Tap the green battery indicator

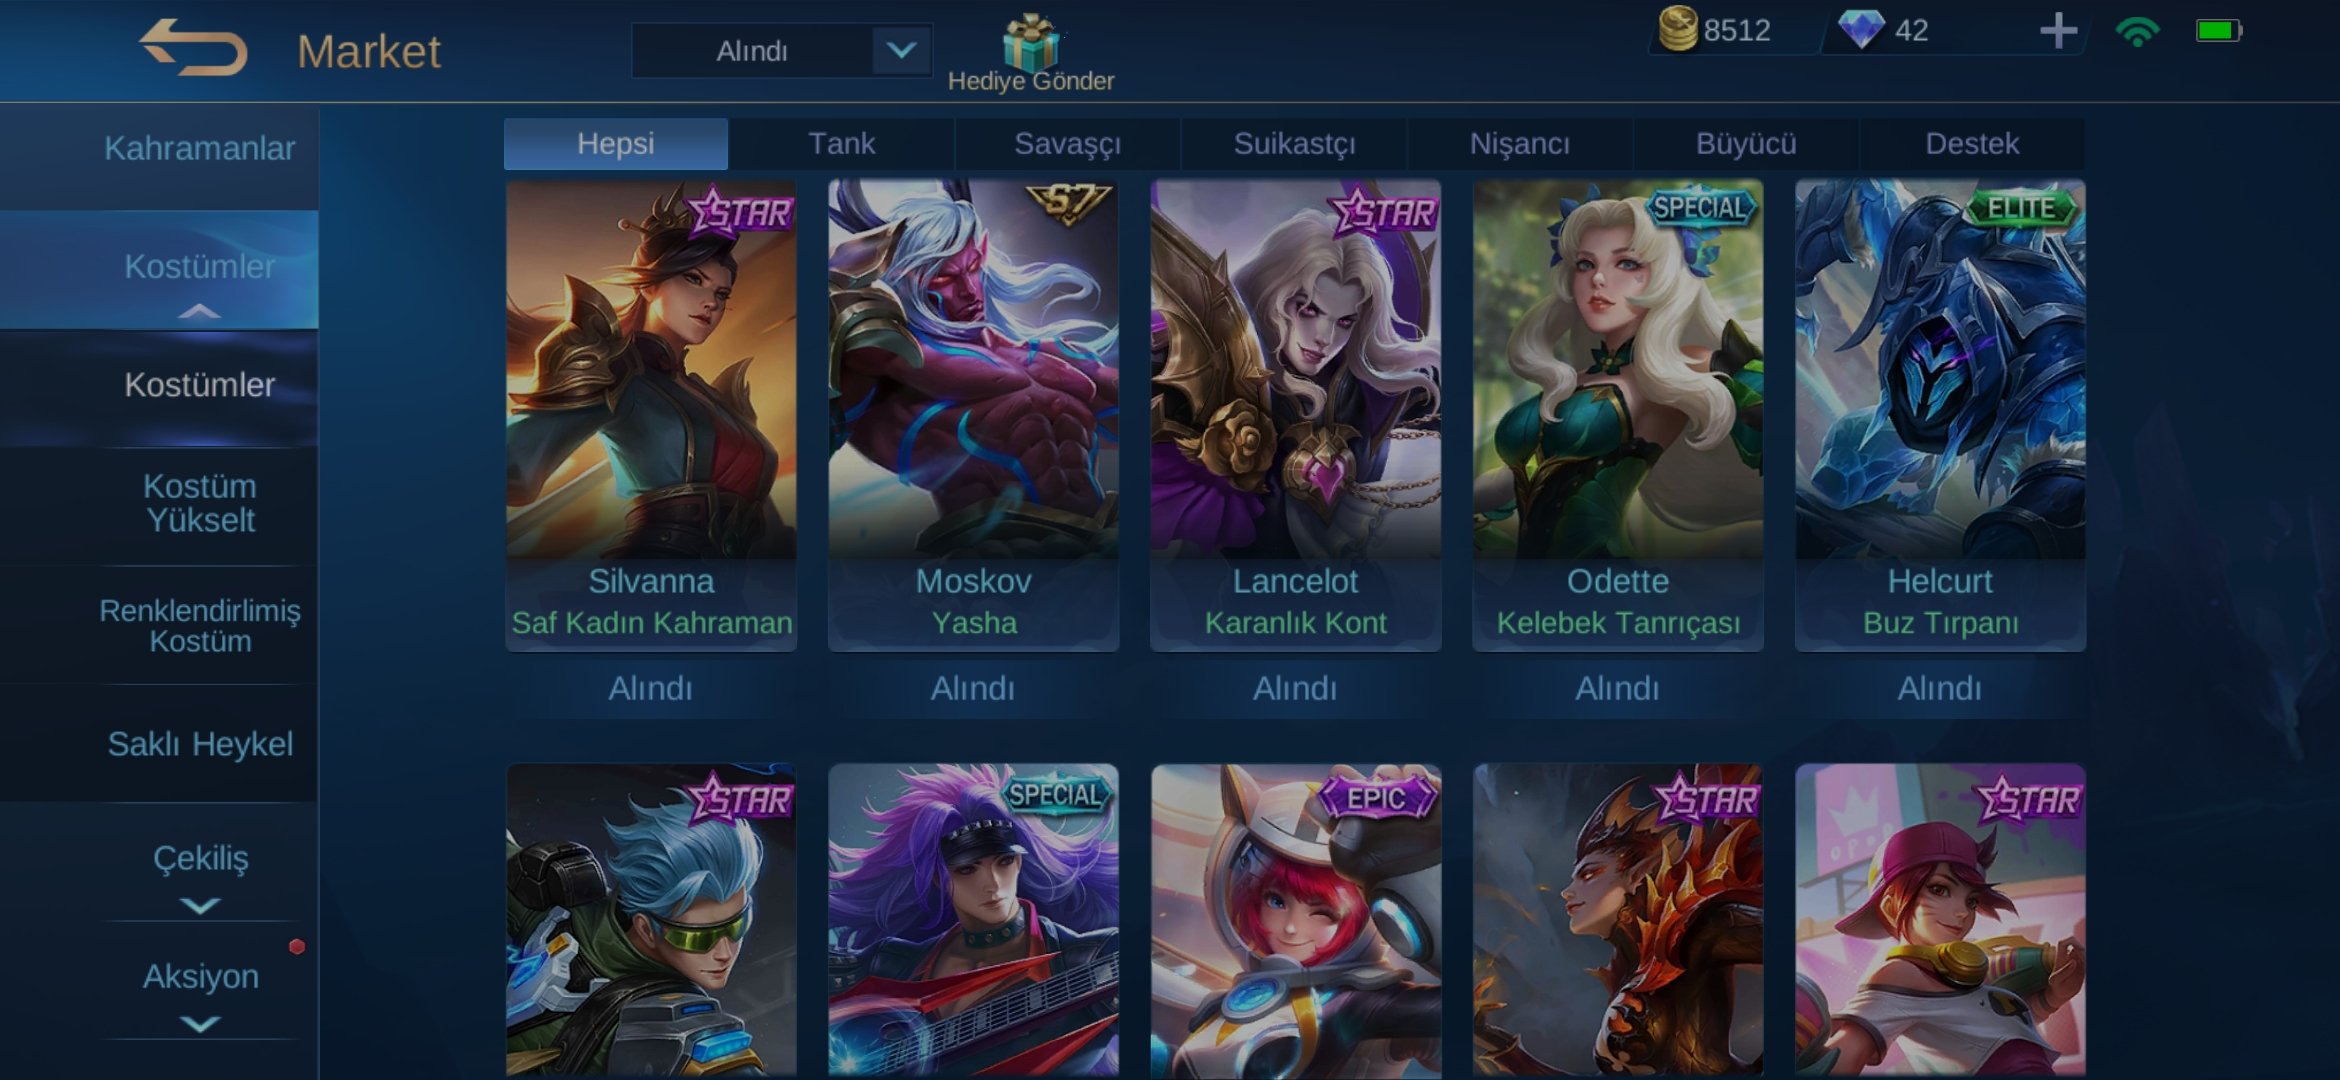[x=2218, y=31]
